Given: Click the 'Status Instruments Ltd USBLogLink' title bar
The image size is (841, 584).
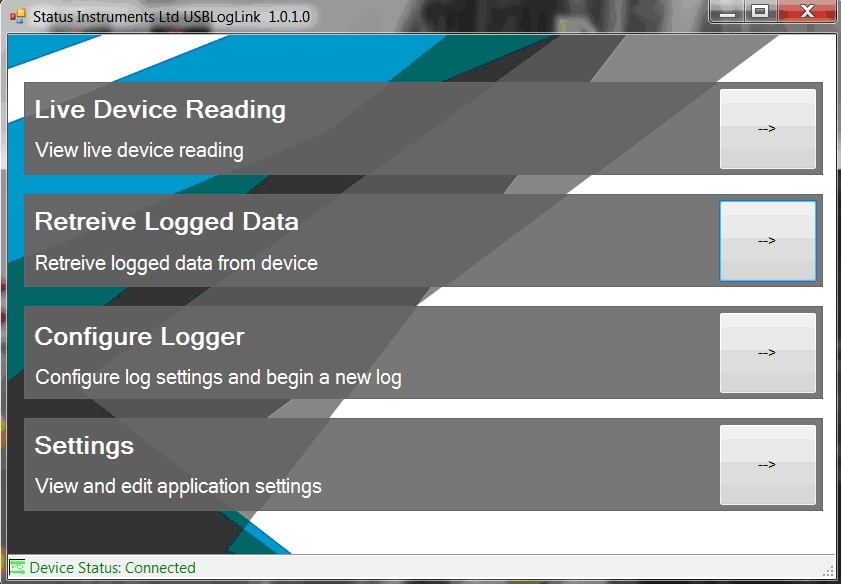Looking at the screenshot, I should pyautogui.click(x=400, y=17).
